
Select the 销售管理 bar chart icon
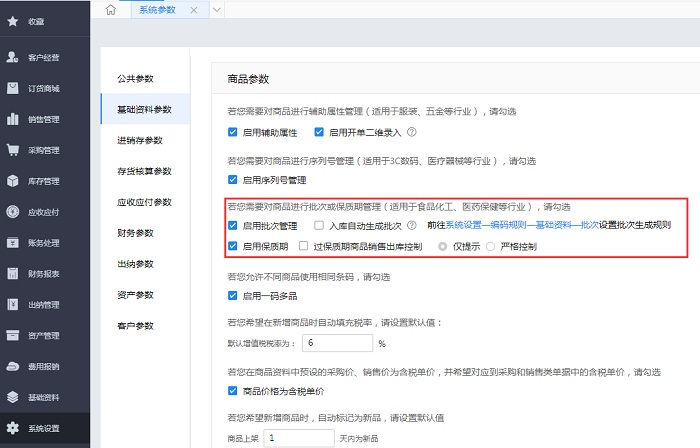(x=13, y=119)
